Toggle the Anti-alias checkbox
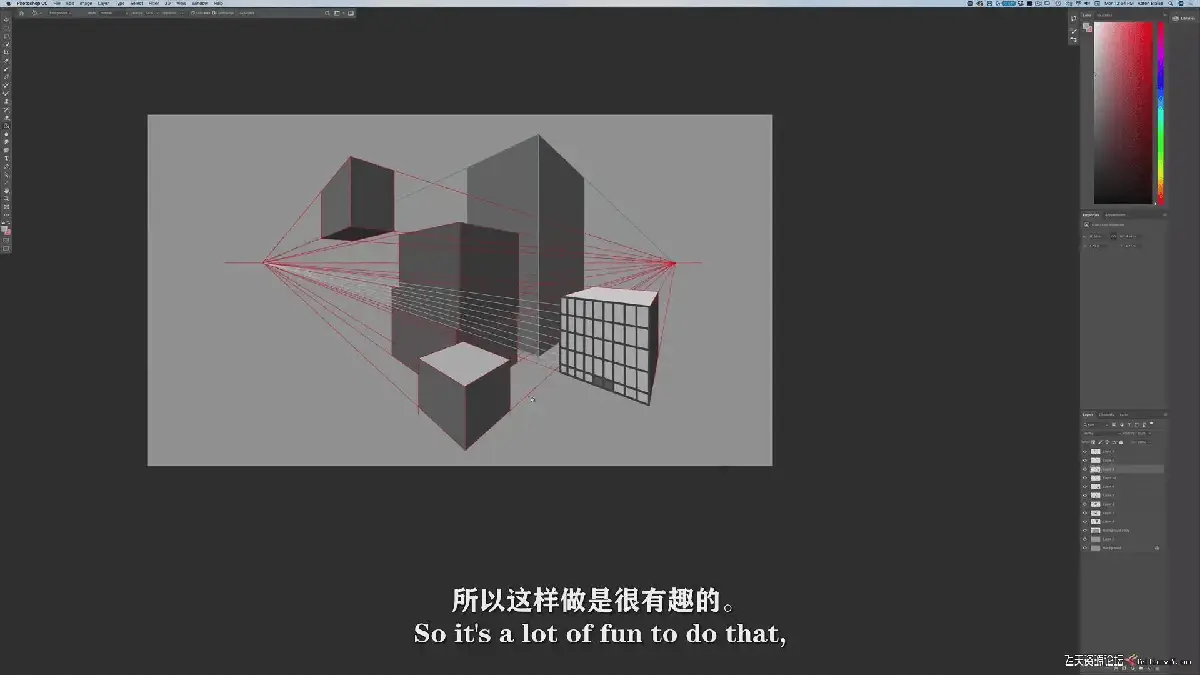 [193, 13]
